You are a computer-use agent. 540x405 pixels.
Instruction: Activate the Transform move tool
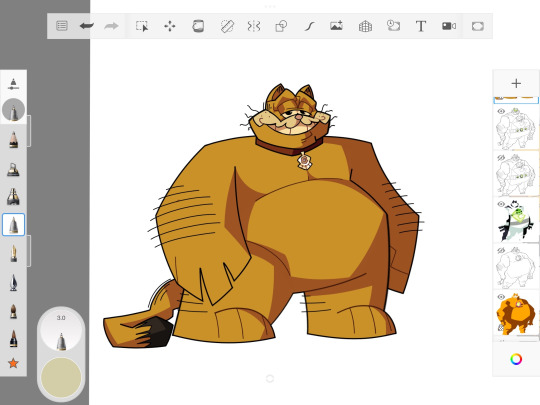(169, 26)
